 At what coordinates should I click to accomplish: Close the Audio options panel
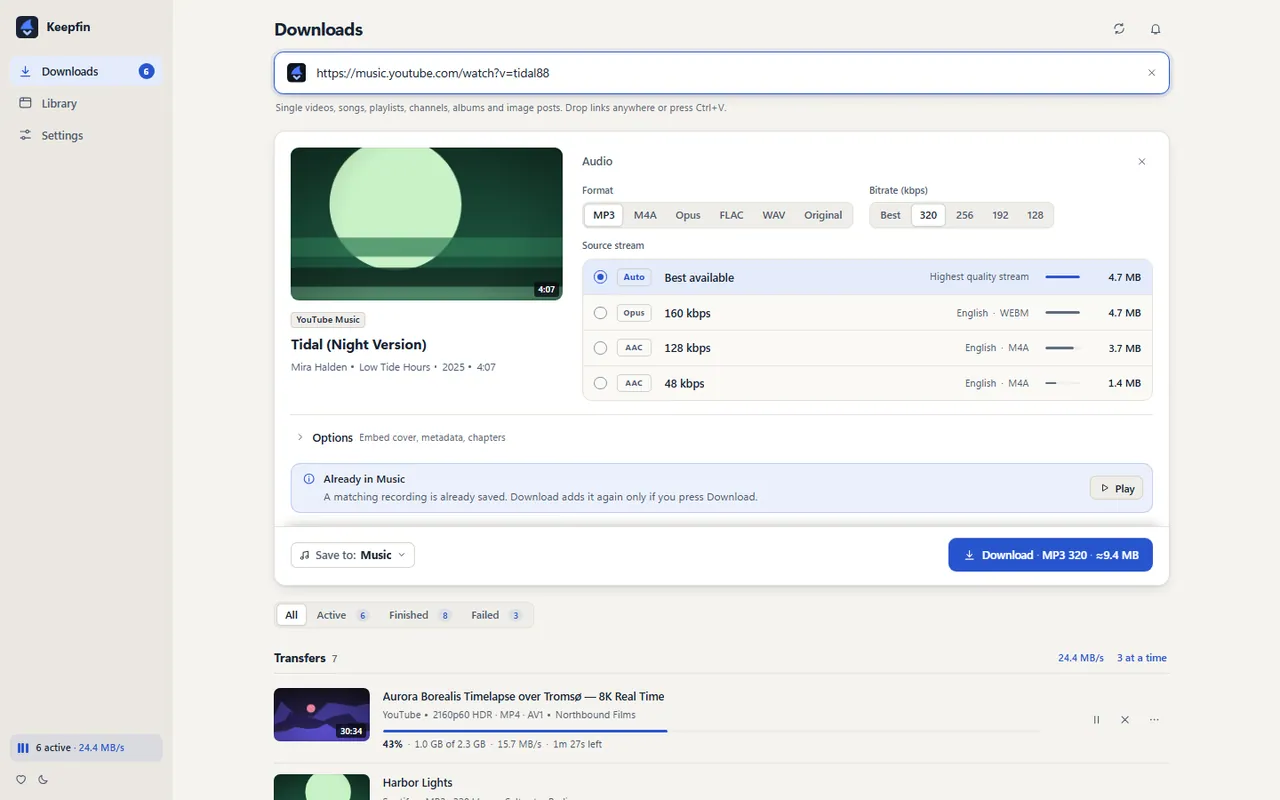tap(1142, 161)
